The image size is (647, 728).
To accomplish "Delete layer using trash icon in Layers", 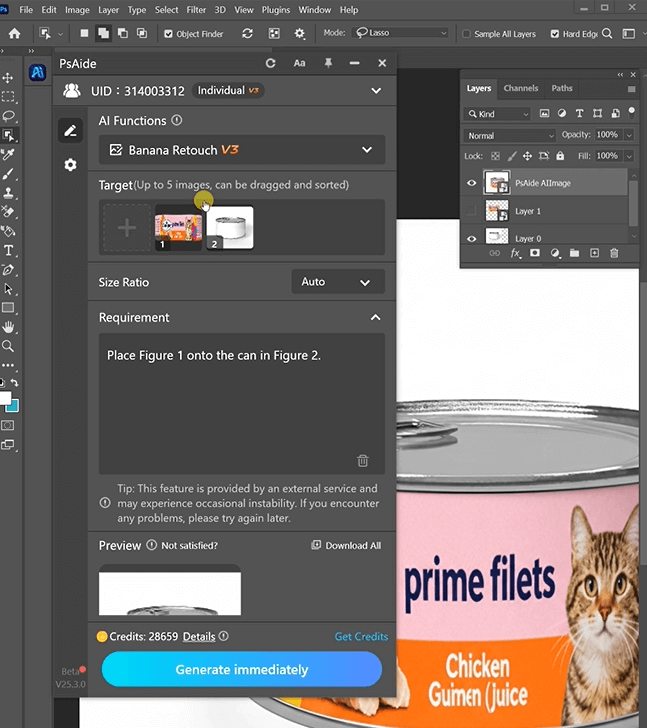I will [614, 253].
